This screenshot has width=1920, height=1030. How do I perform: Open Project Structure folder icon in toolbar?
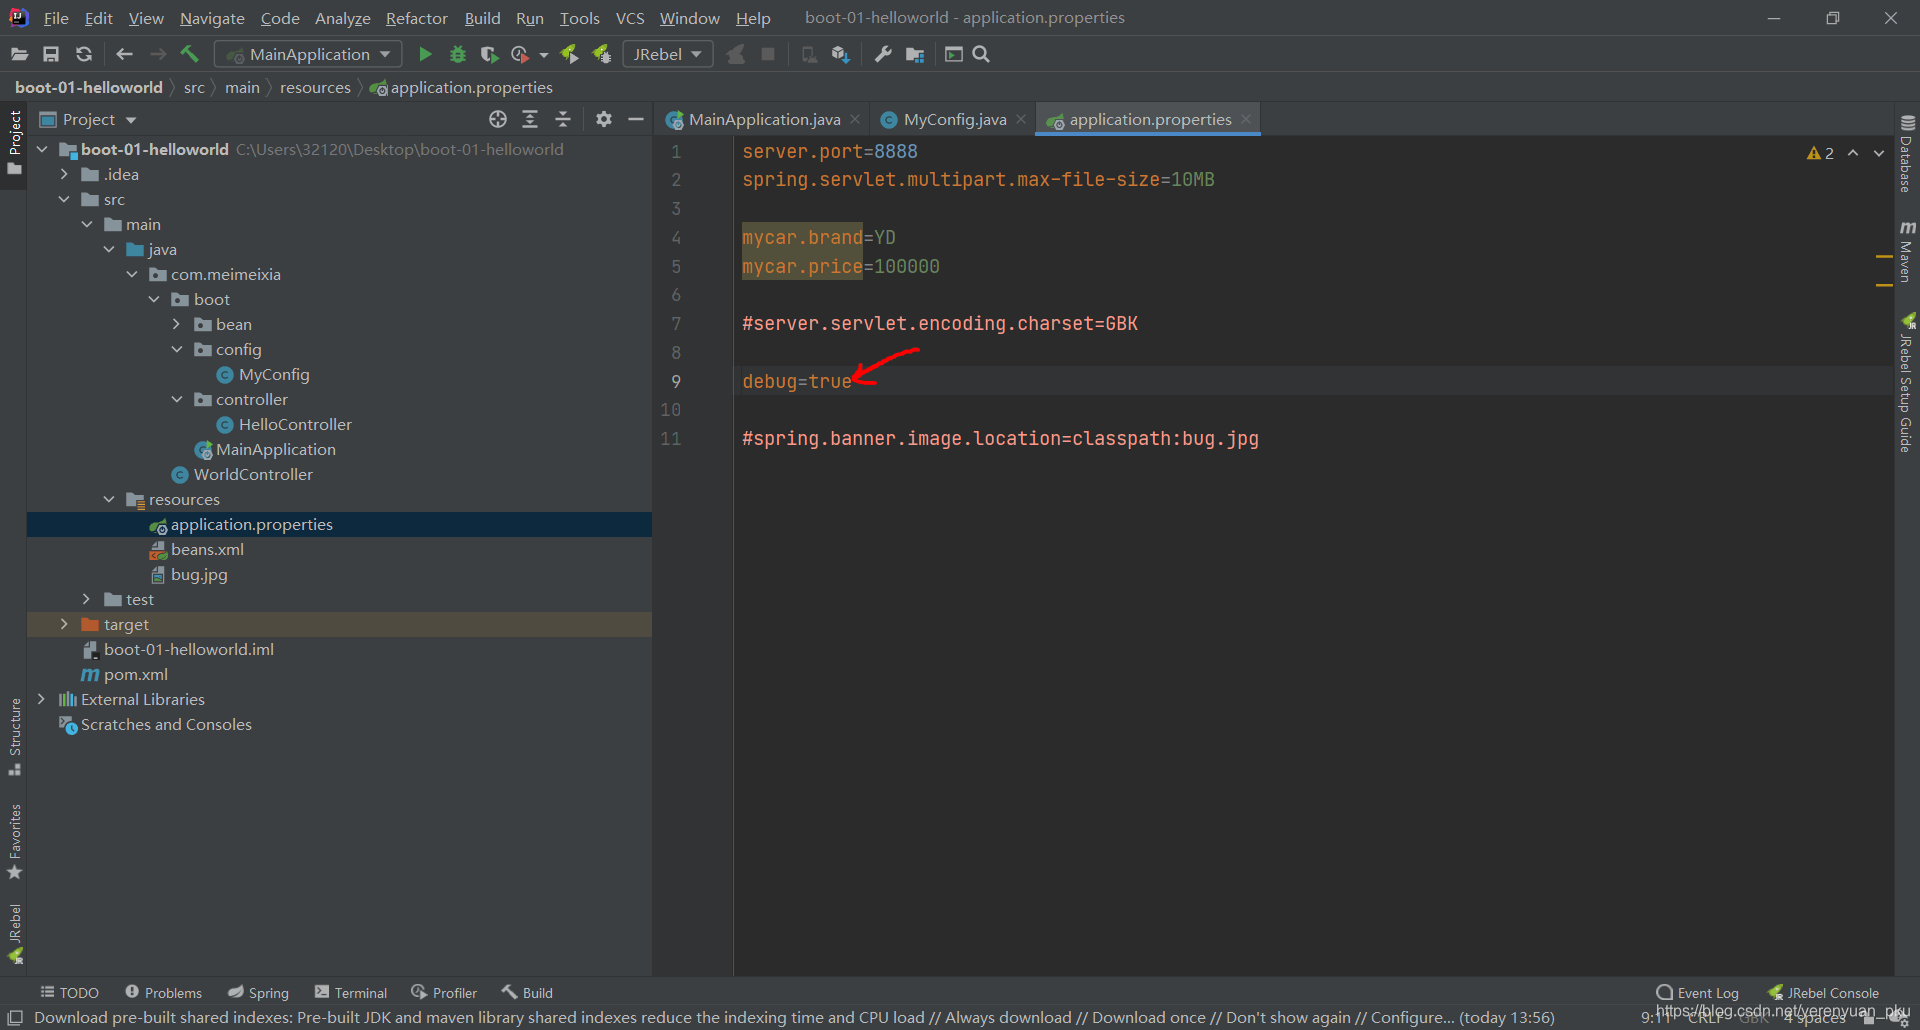click(915, 54)
